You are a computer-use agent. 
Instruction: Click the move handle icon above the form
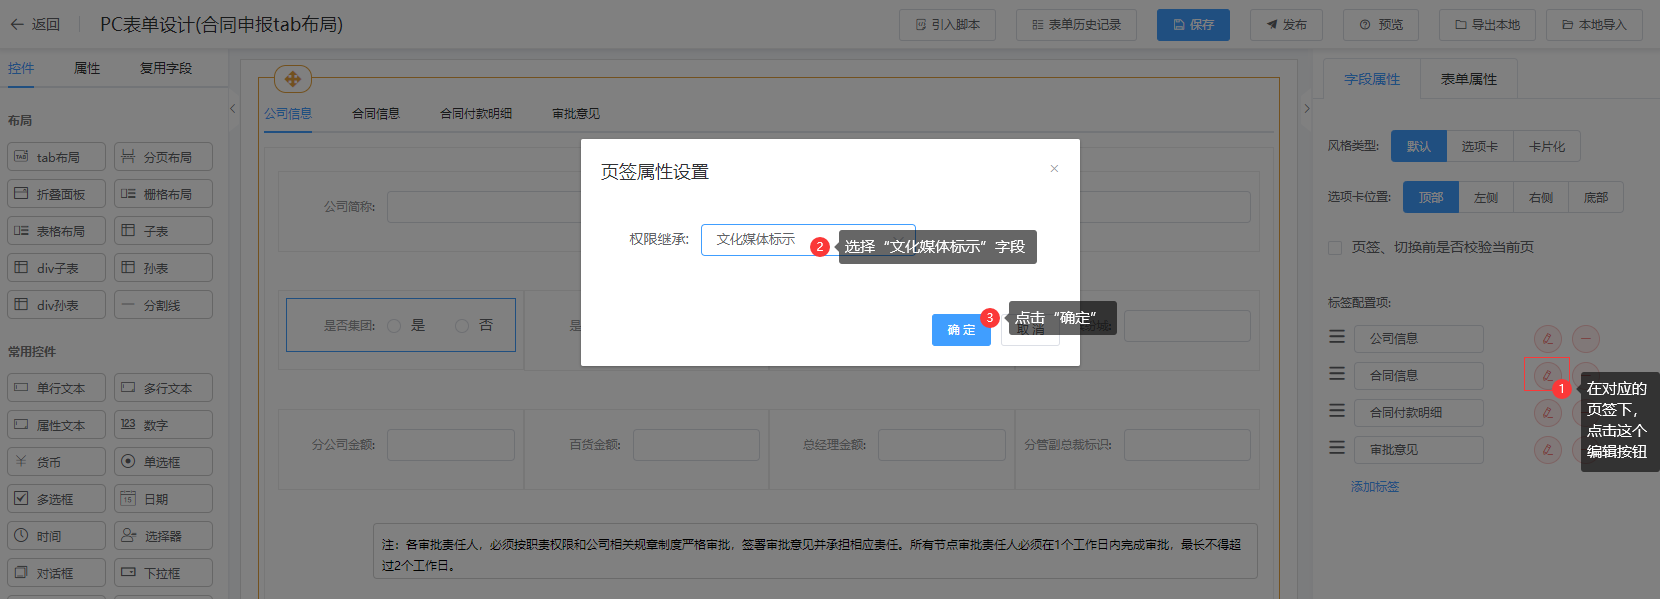click(x=292, y=79)
